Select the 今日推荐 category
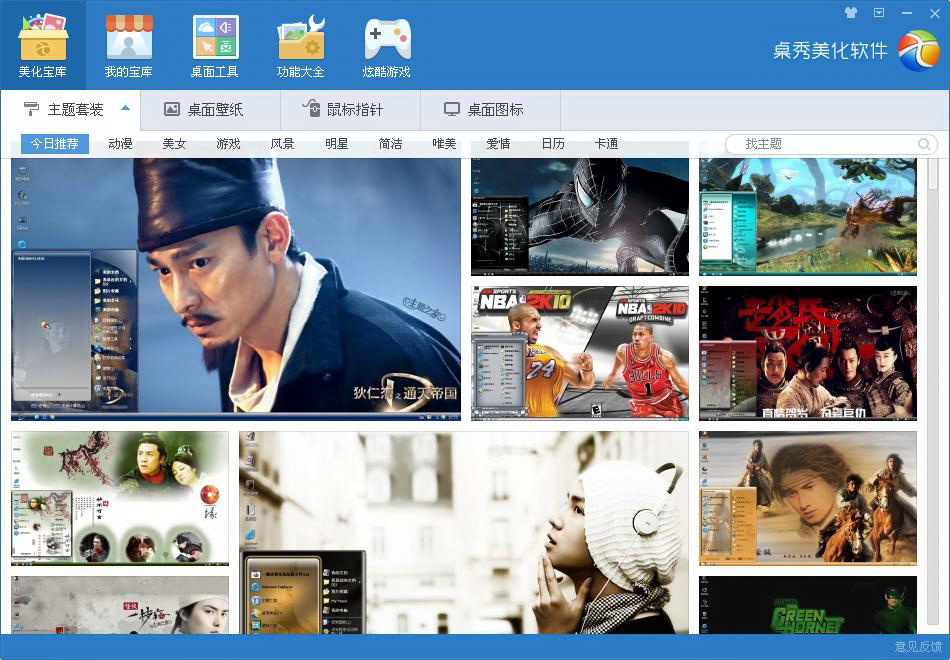950x660 pixels. 55,144
